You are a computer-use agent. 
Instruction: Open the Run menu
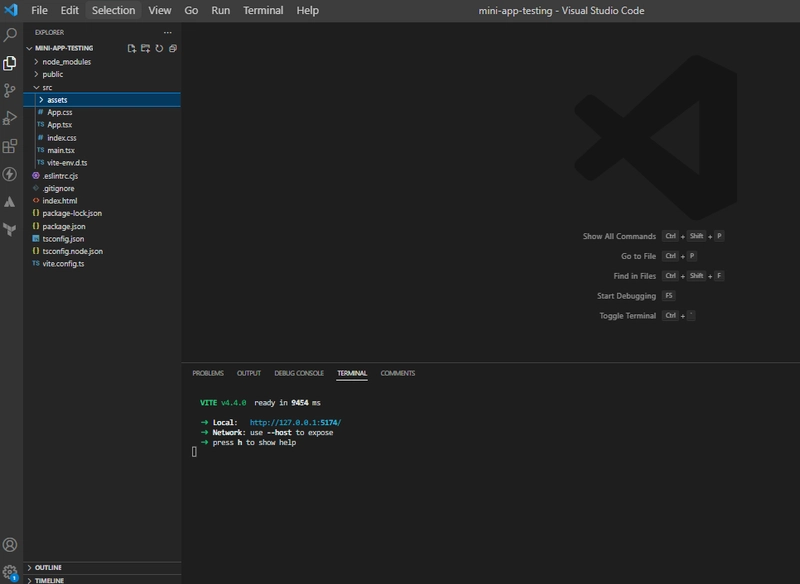point(220,10)
